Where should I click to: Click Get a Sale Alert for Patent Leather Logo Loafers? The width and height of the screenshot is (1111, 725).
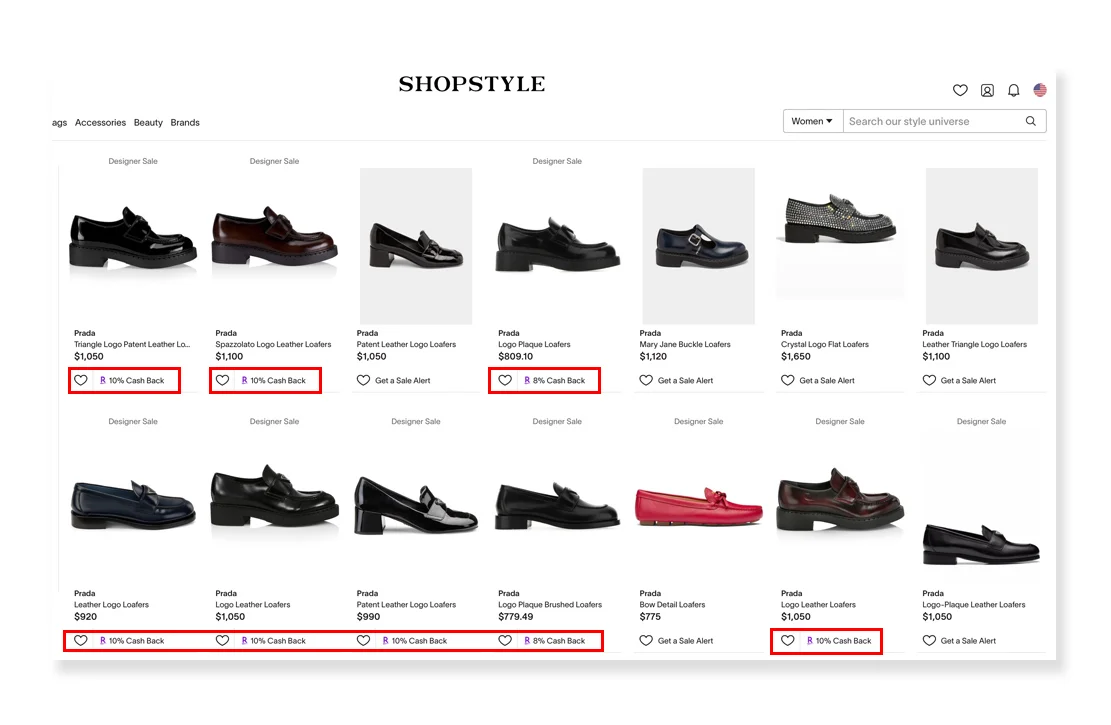click(391, 380)
